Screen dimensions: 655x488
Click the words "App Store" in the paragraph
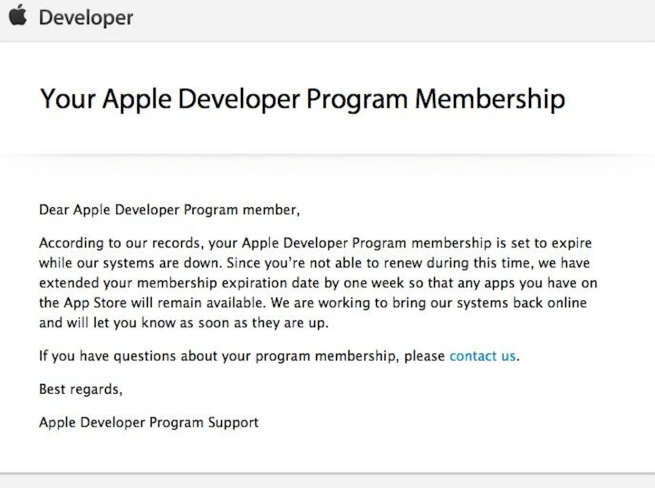point(94,303)
